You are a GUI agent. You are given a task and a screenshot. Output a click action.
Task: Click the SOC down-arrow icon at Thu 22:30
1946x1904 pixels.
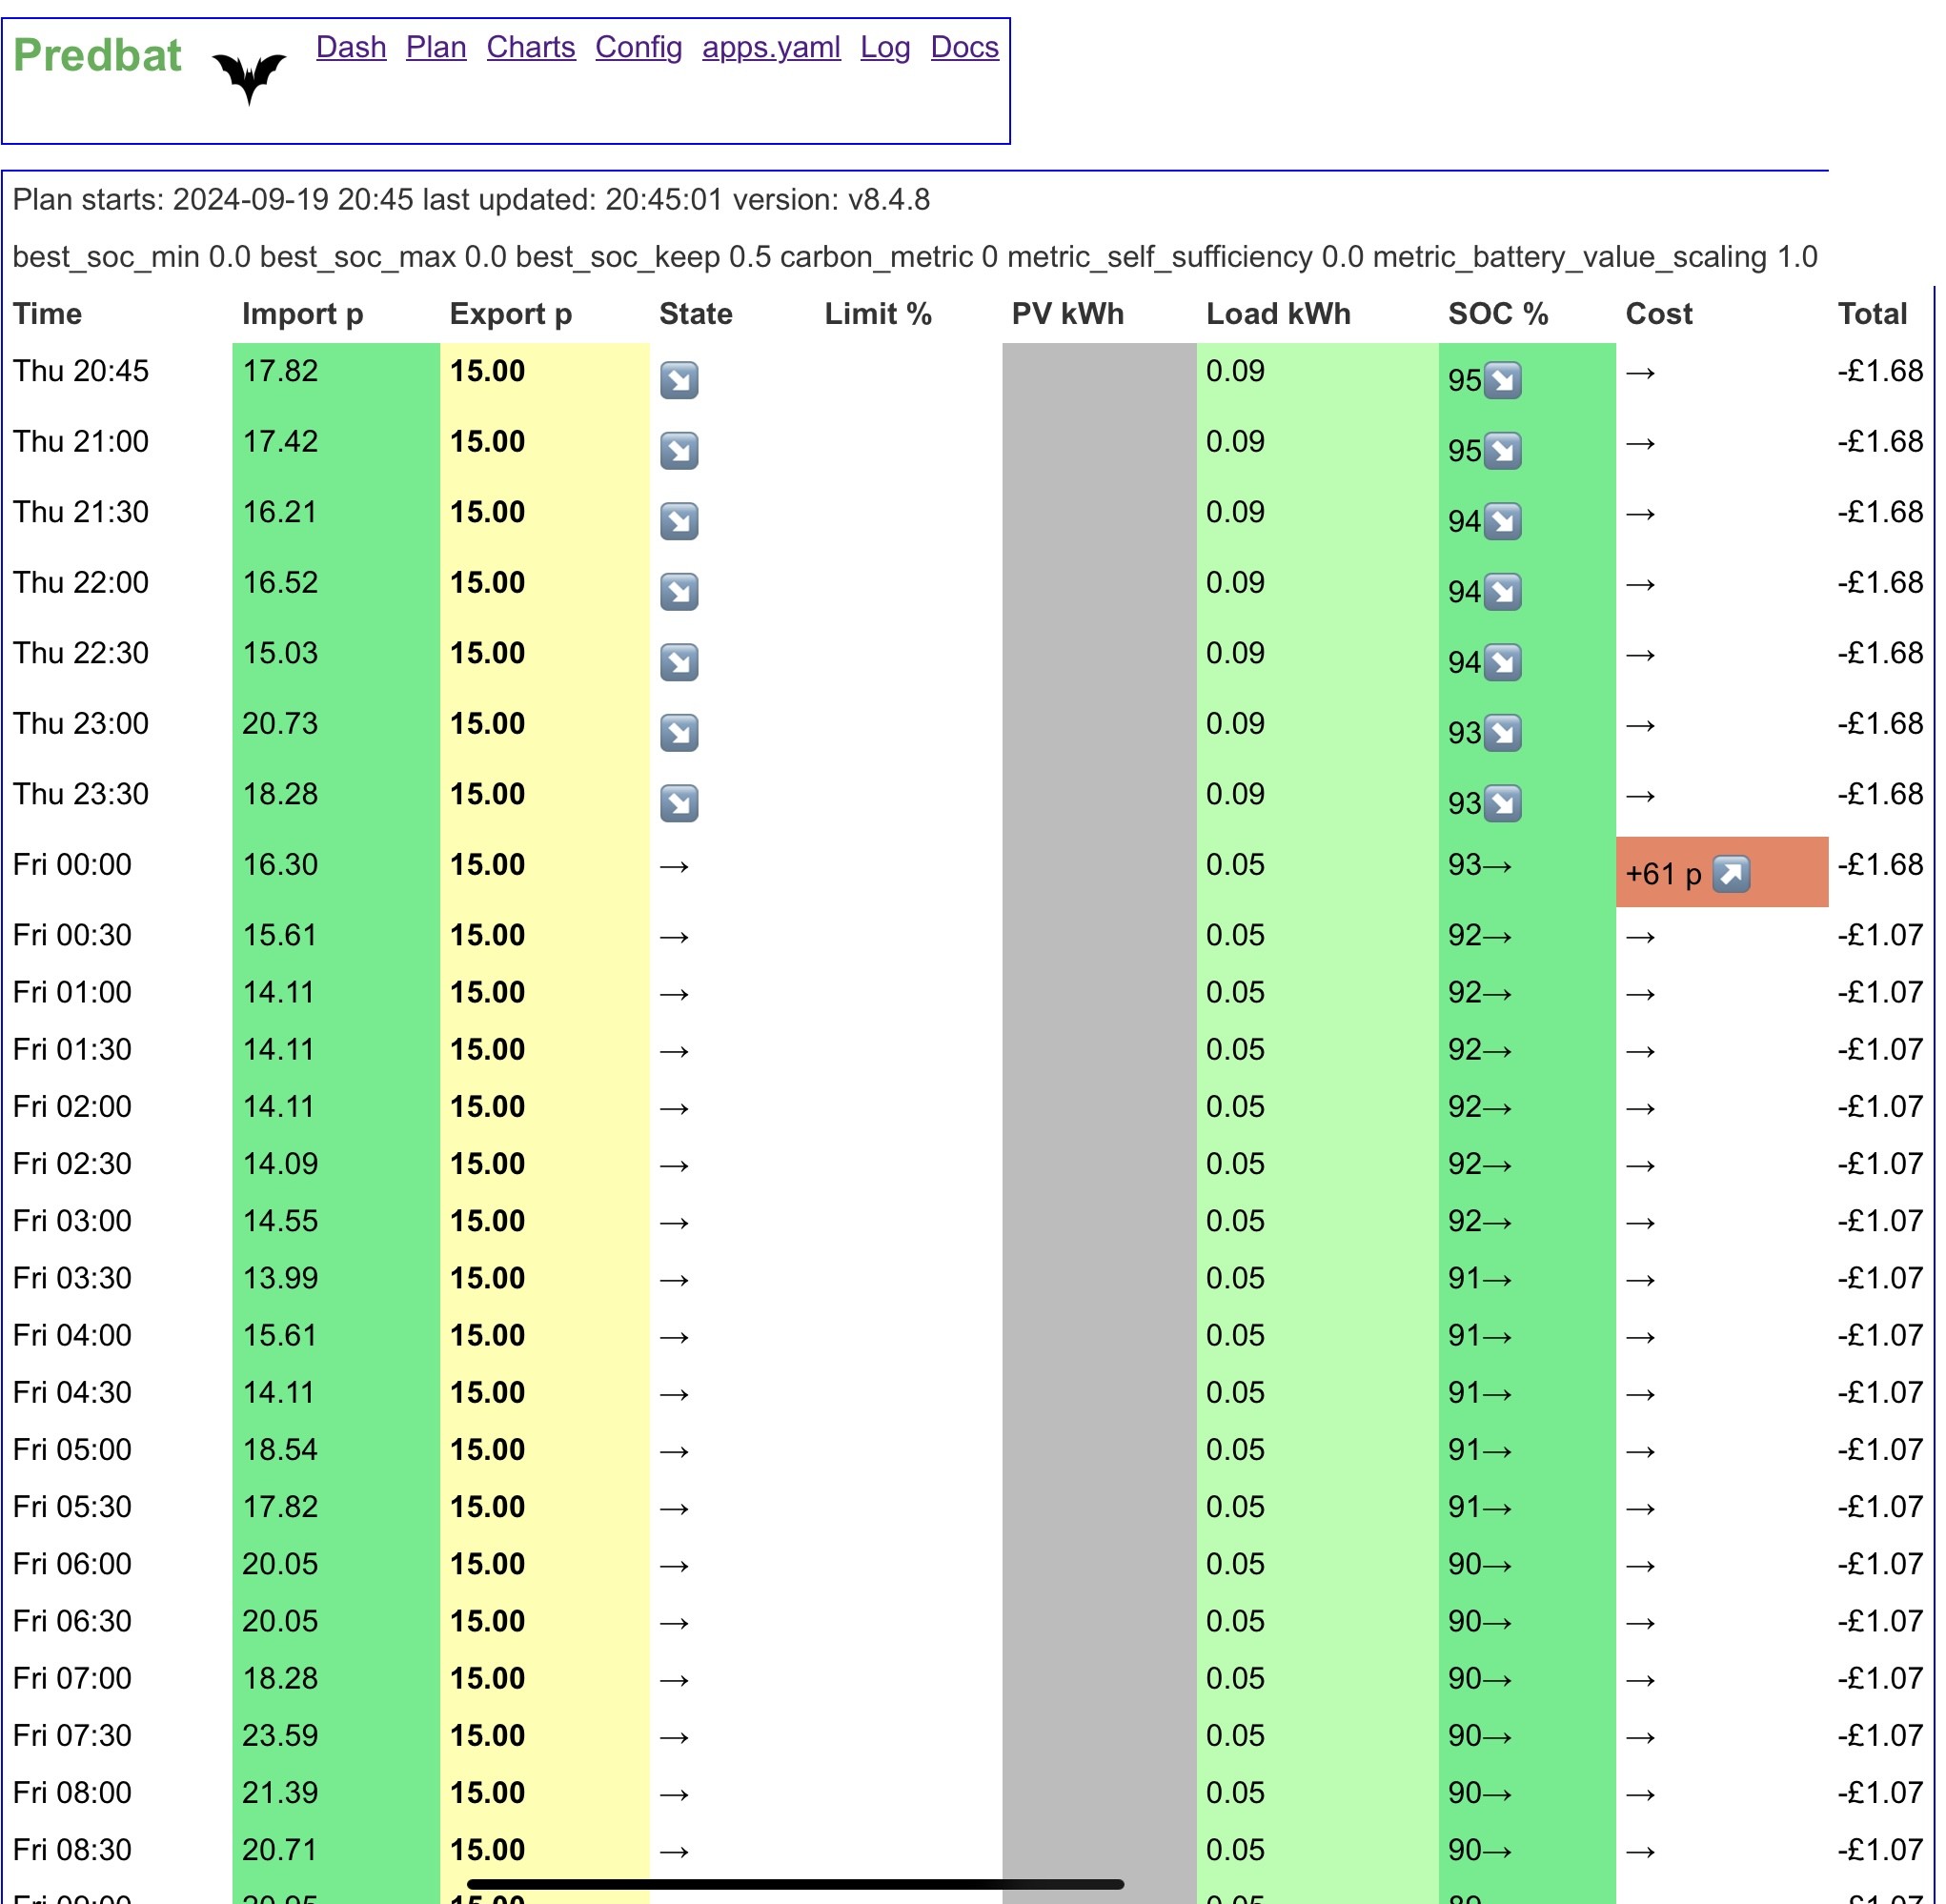point(1502,662)
